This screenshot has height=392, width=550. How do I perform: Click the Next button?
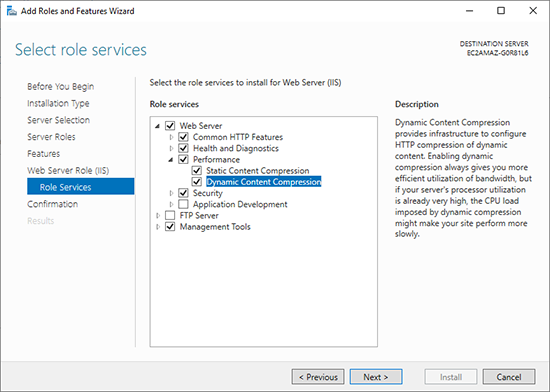(x=376, y=377)
